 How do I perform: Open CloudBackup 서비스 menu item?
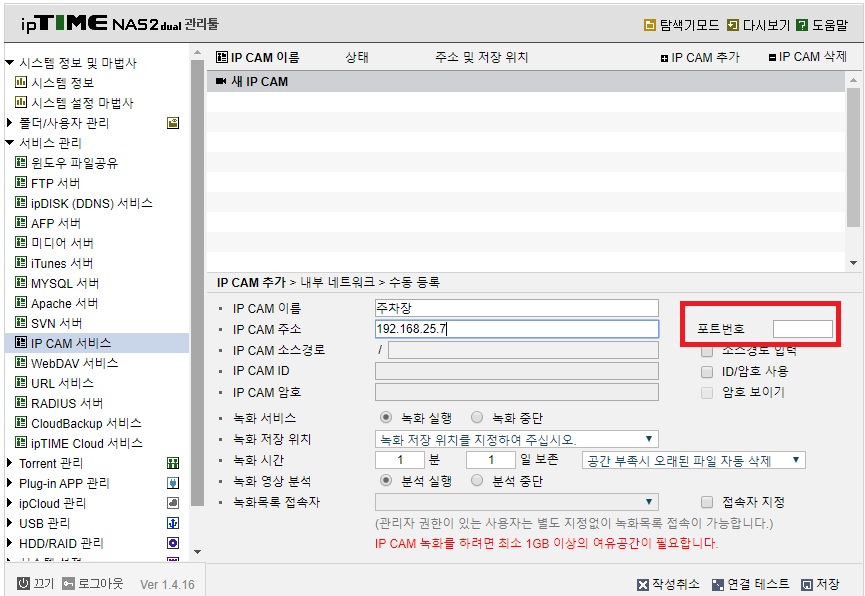coord(86,423)
